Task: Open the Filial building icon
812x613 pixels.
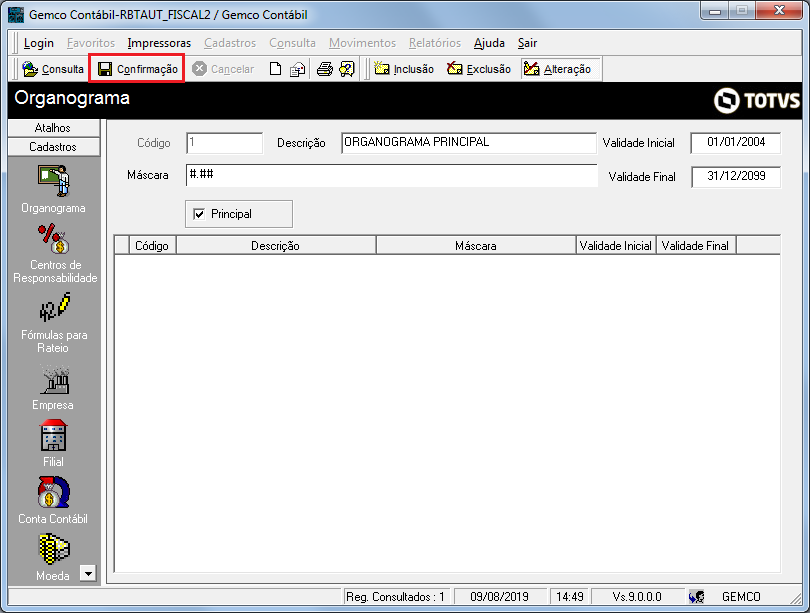Action: pos(54,435)
